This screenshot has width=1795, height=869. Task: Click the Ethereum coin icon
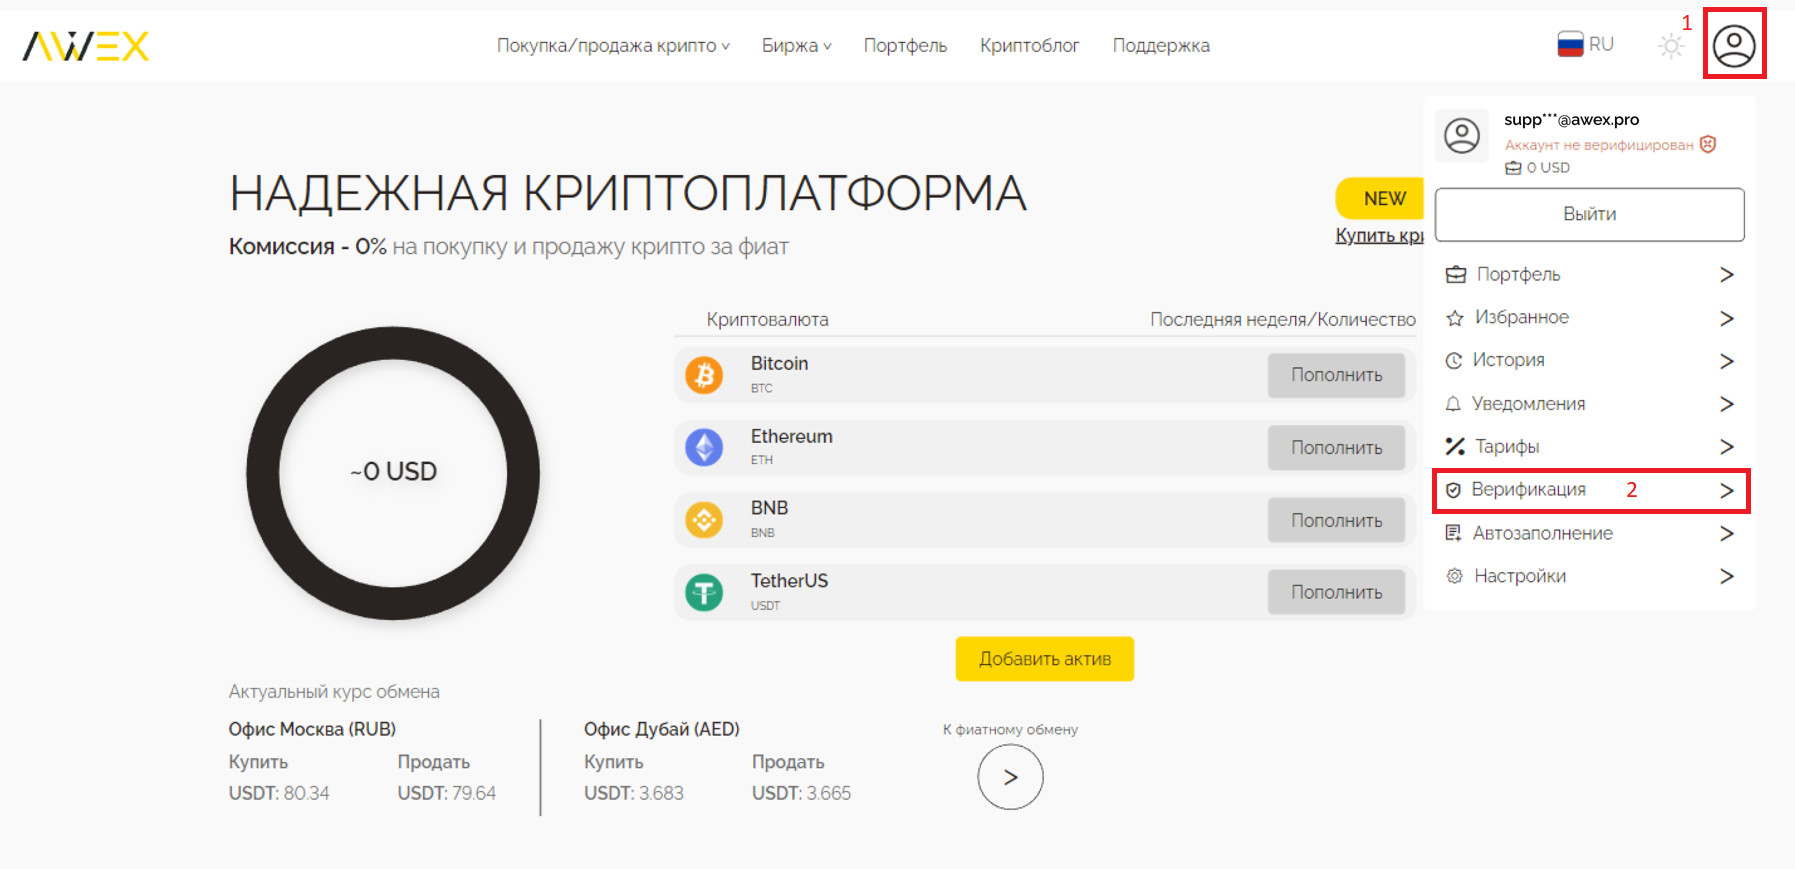click(704, 447)
